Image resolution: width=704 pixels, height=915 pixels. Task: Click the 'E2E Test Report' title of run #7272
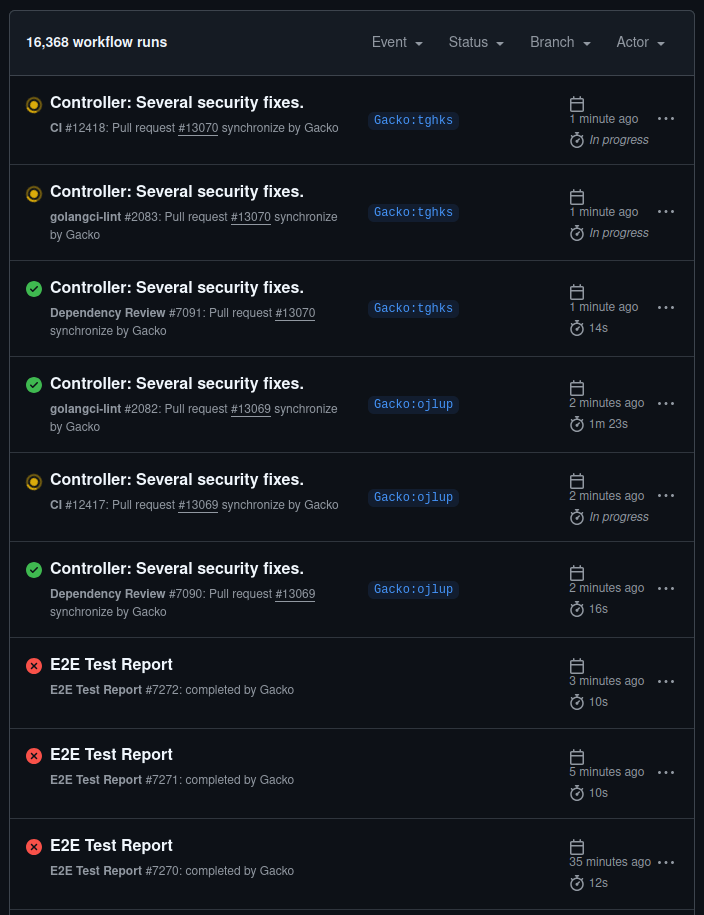point(111,664)
